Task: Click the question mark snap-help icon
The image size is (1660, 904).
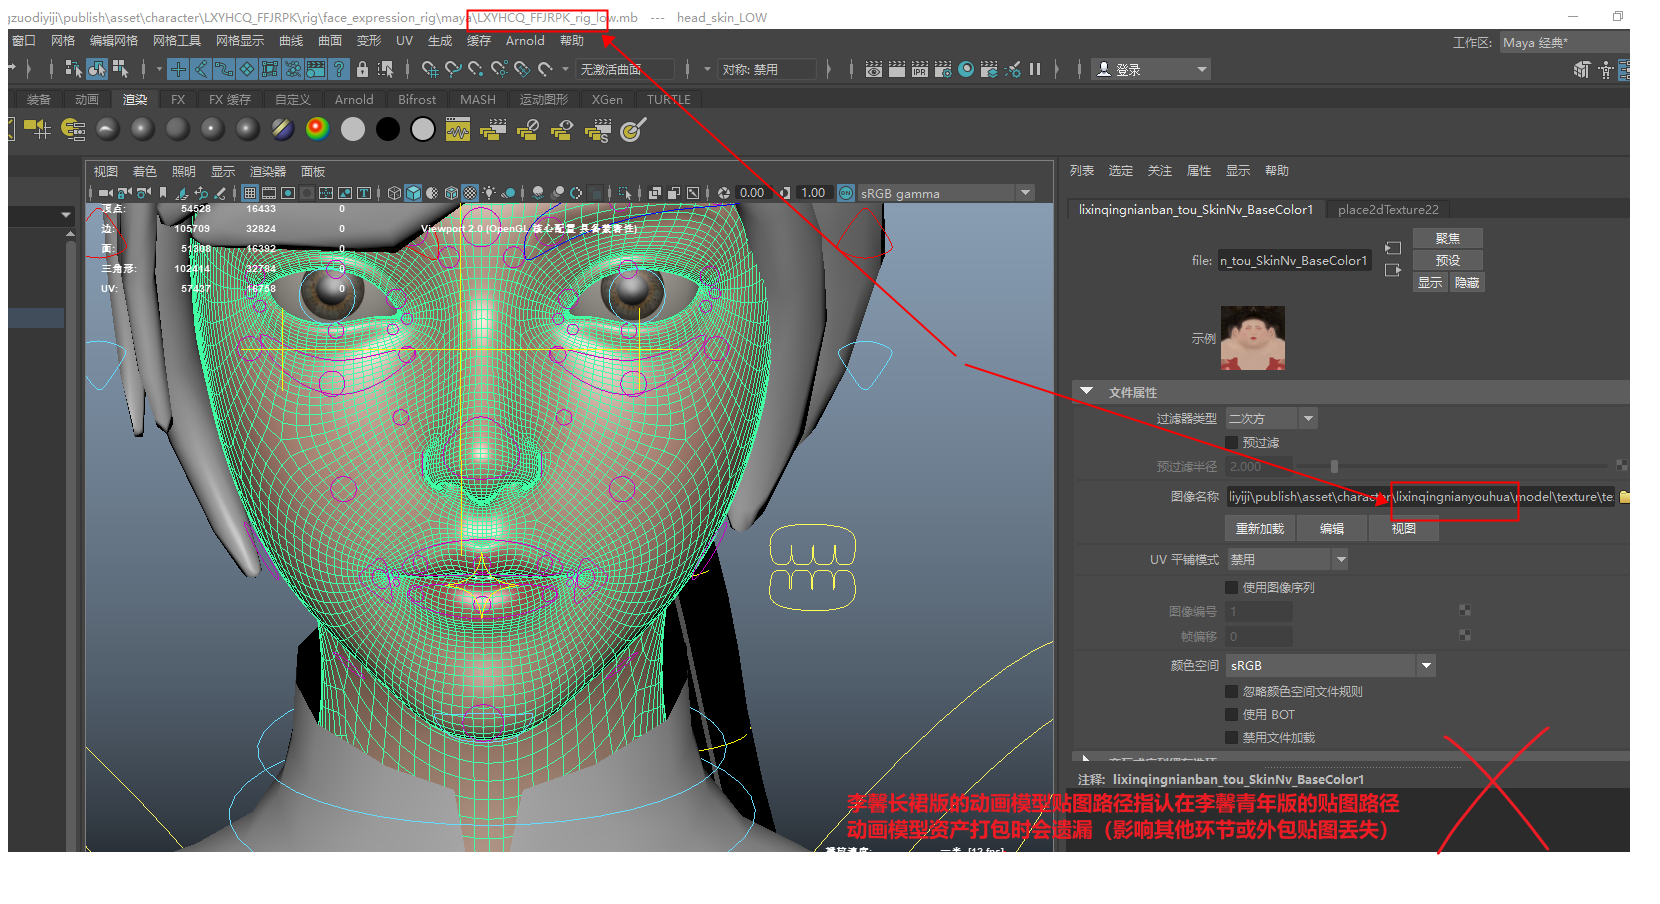Action: click(339, 69)
